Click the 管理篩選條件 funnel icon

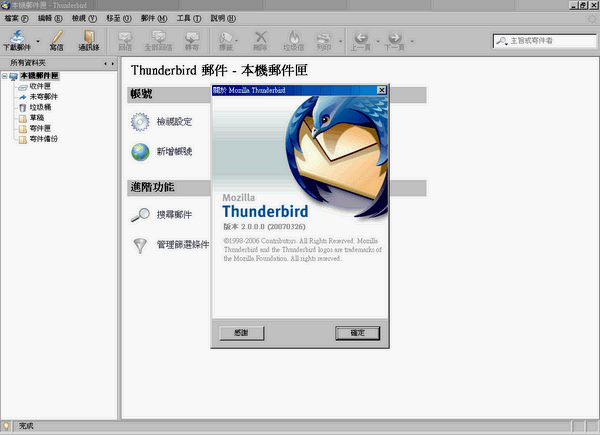[140, 245]
